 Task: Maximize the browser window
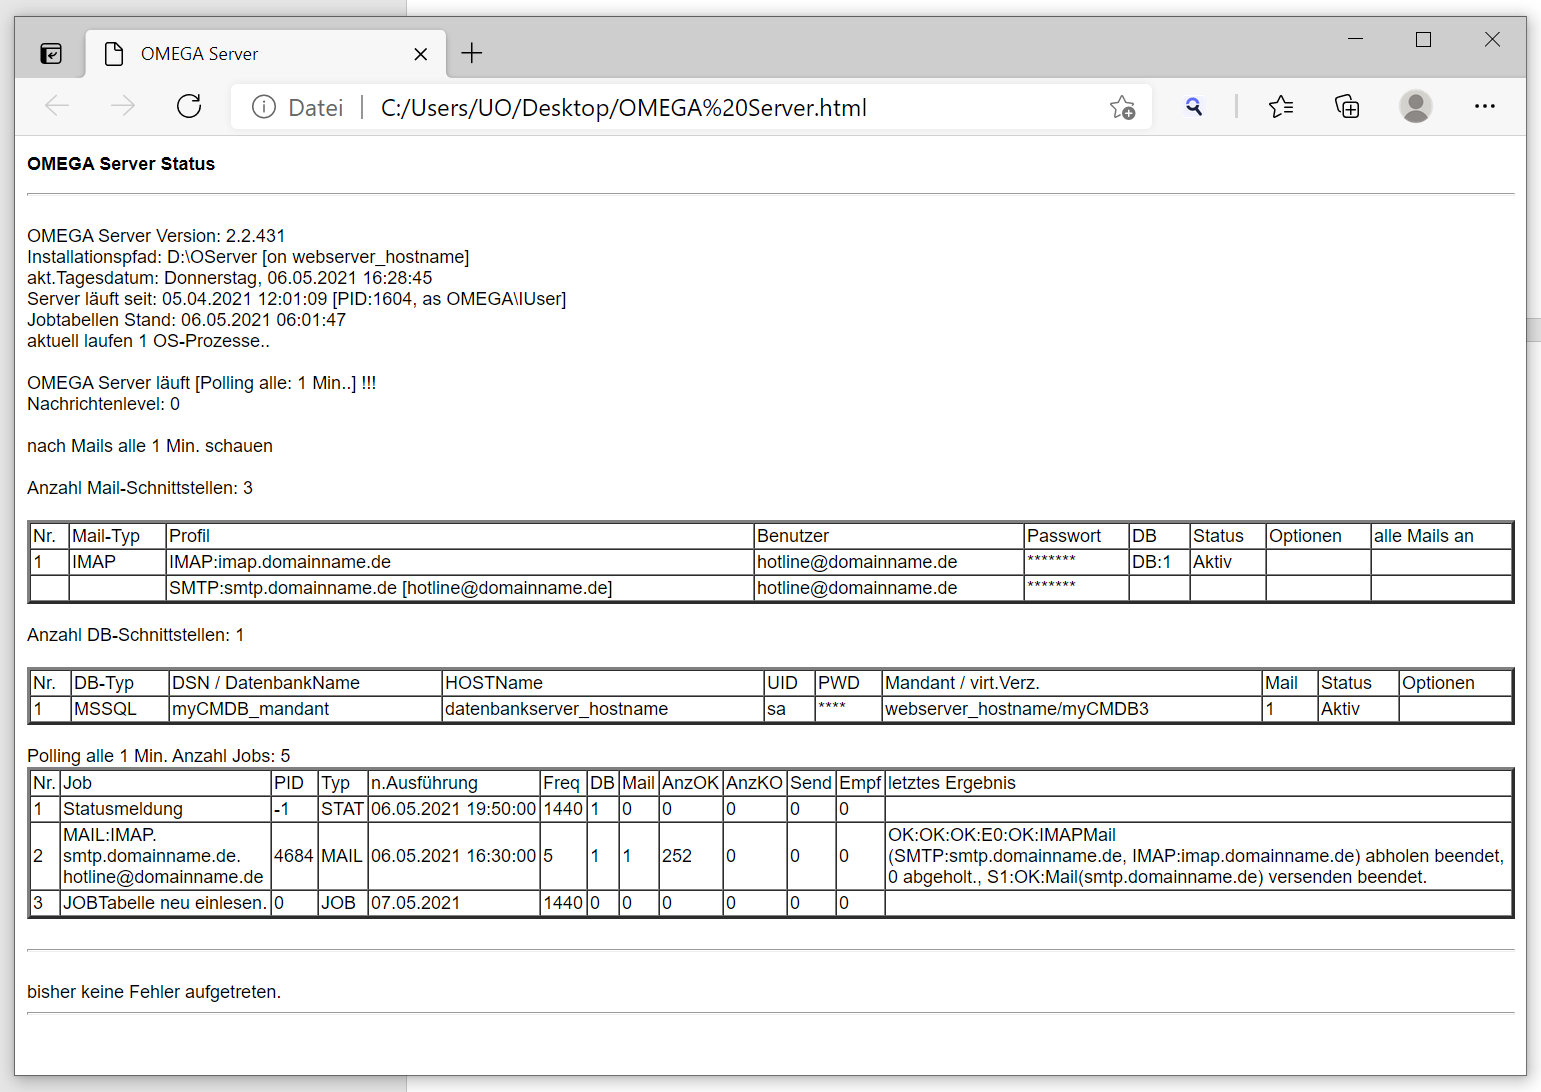pyautogui.click(x=1423, y=40)
